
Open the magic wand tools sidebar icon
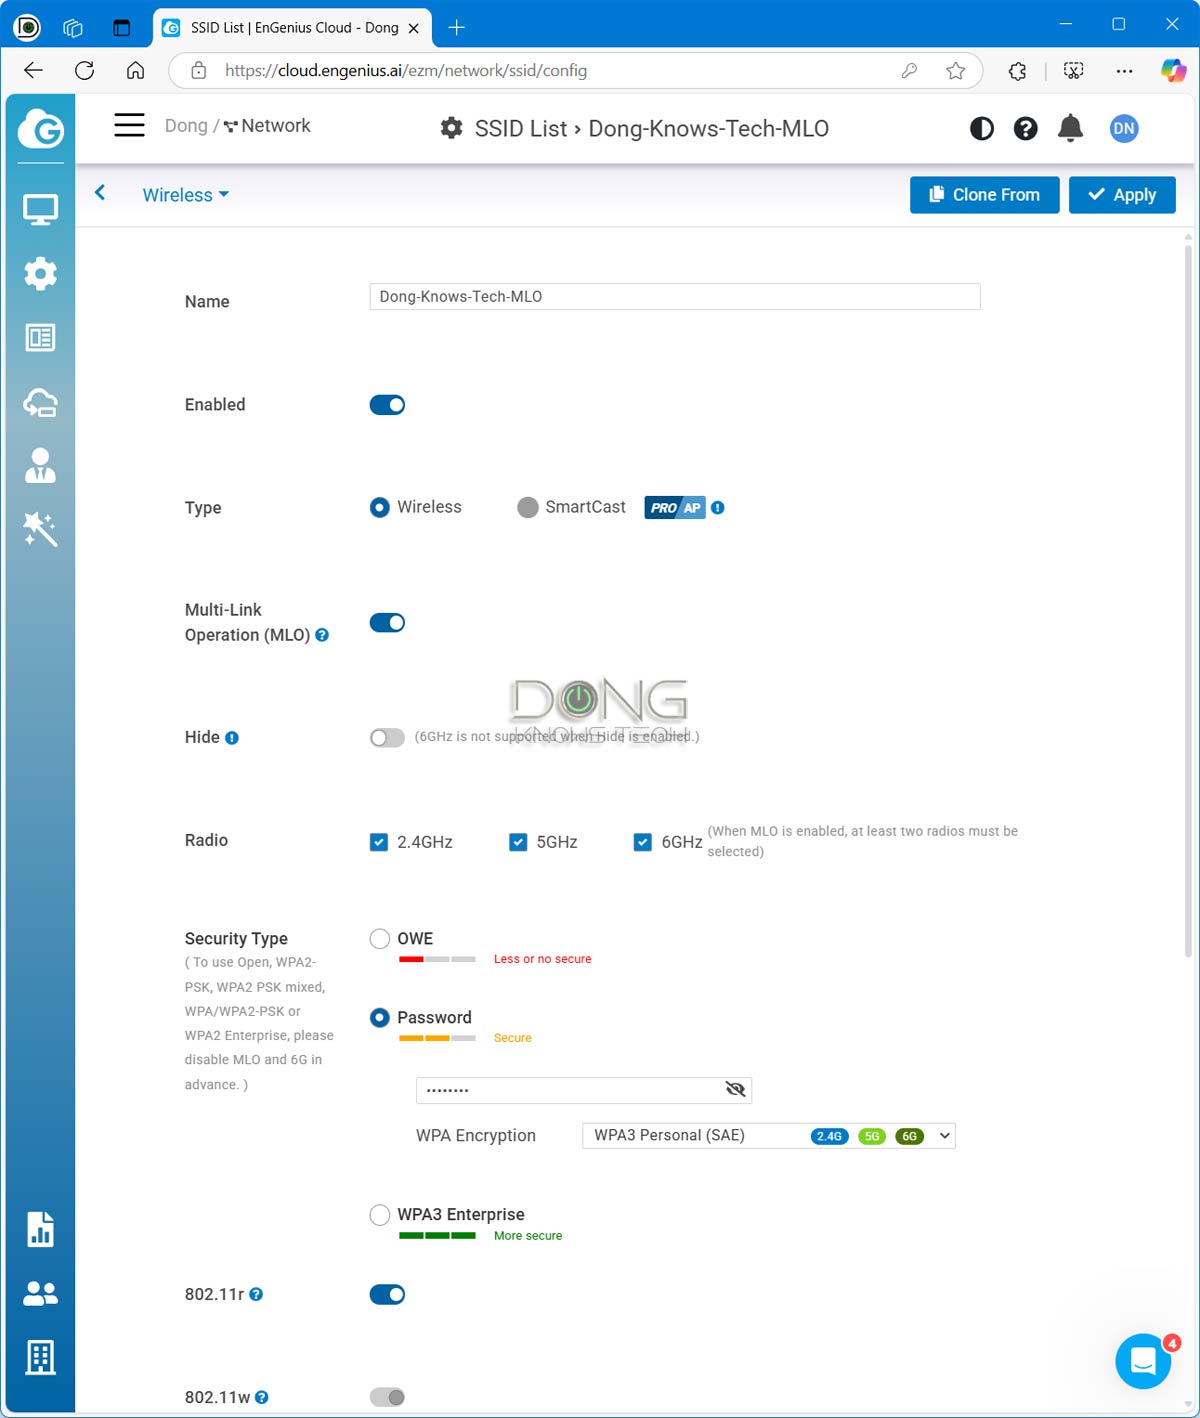click(40, 529)
